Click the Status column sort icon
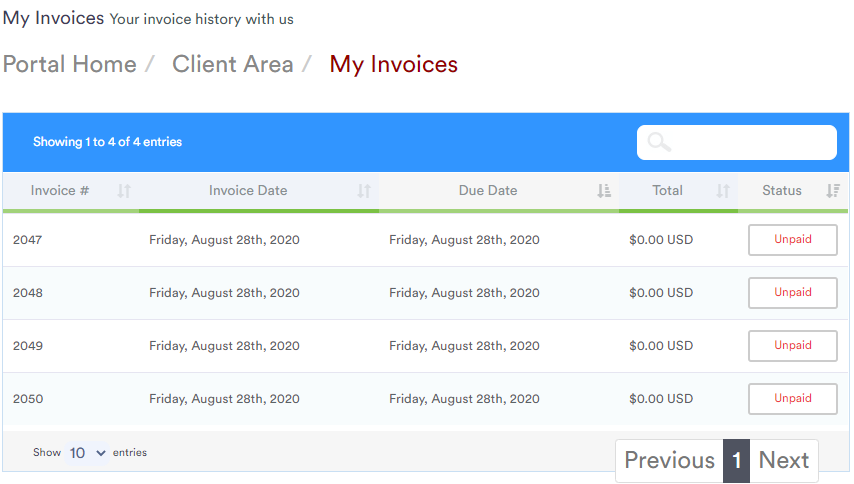The image size is (854, 484). (833, 191)
